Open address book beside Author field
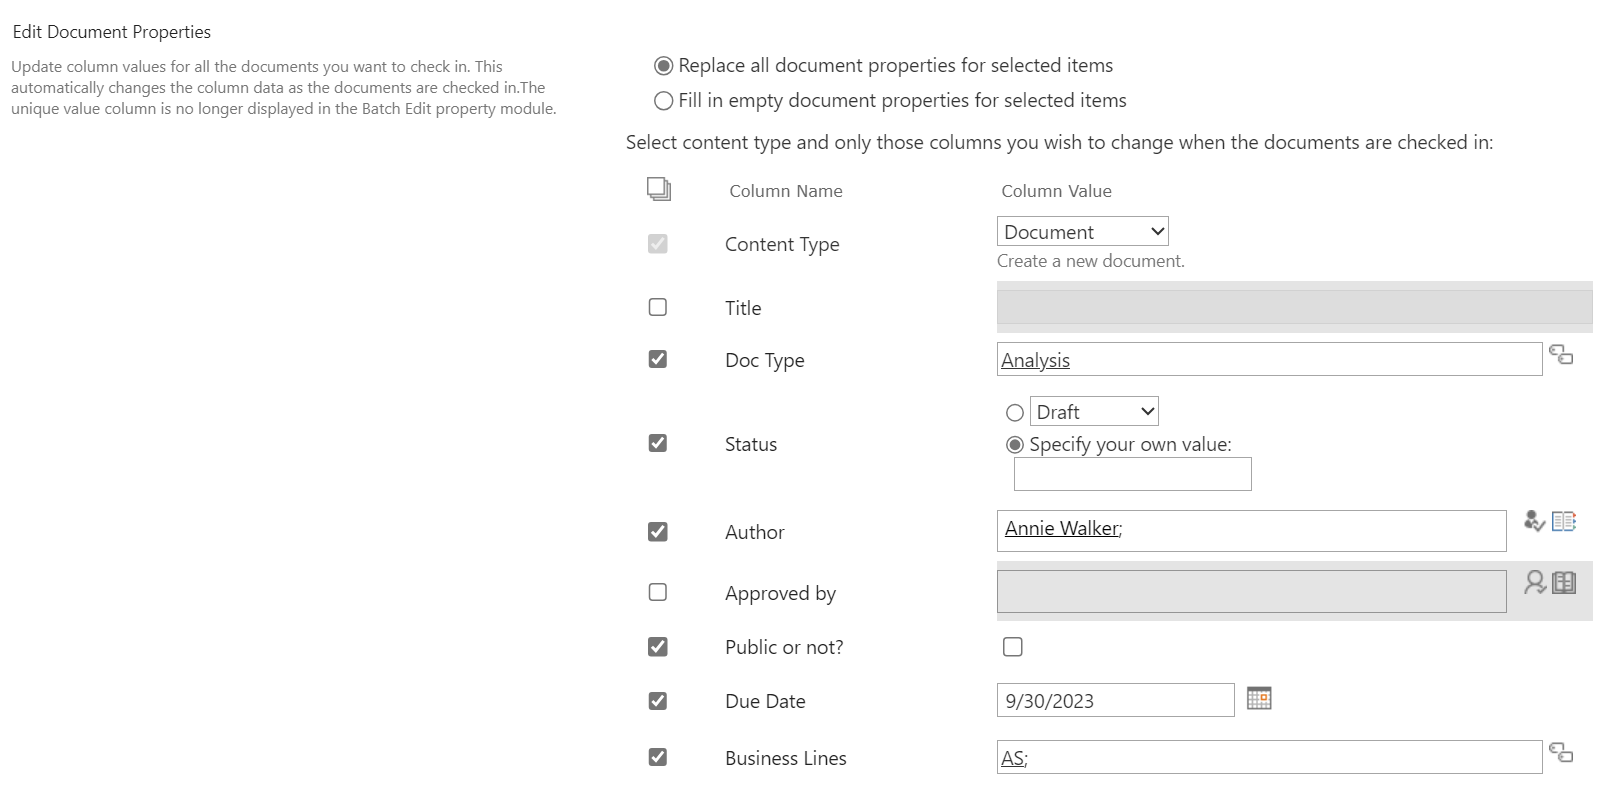Image resolution: width=1618 pixels, height=810 pixels. [1564, 521]
